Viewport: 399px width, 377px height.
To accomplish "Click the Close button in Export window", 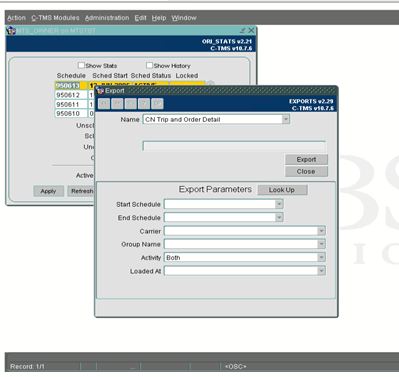I will (x=306, y=171).
